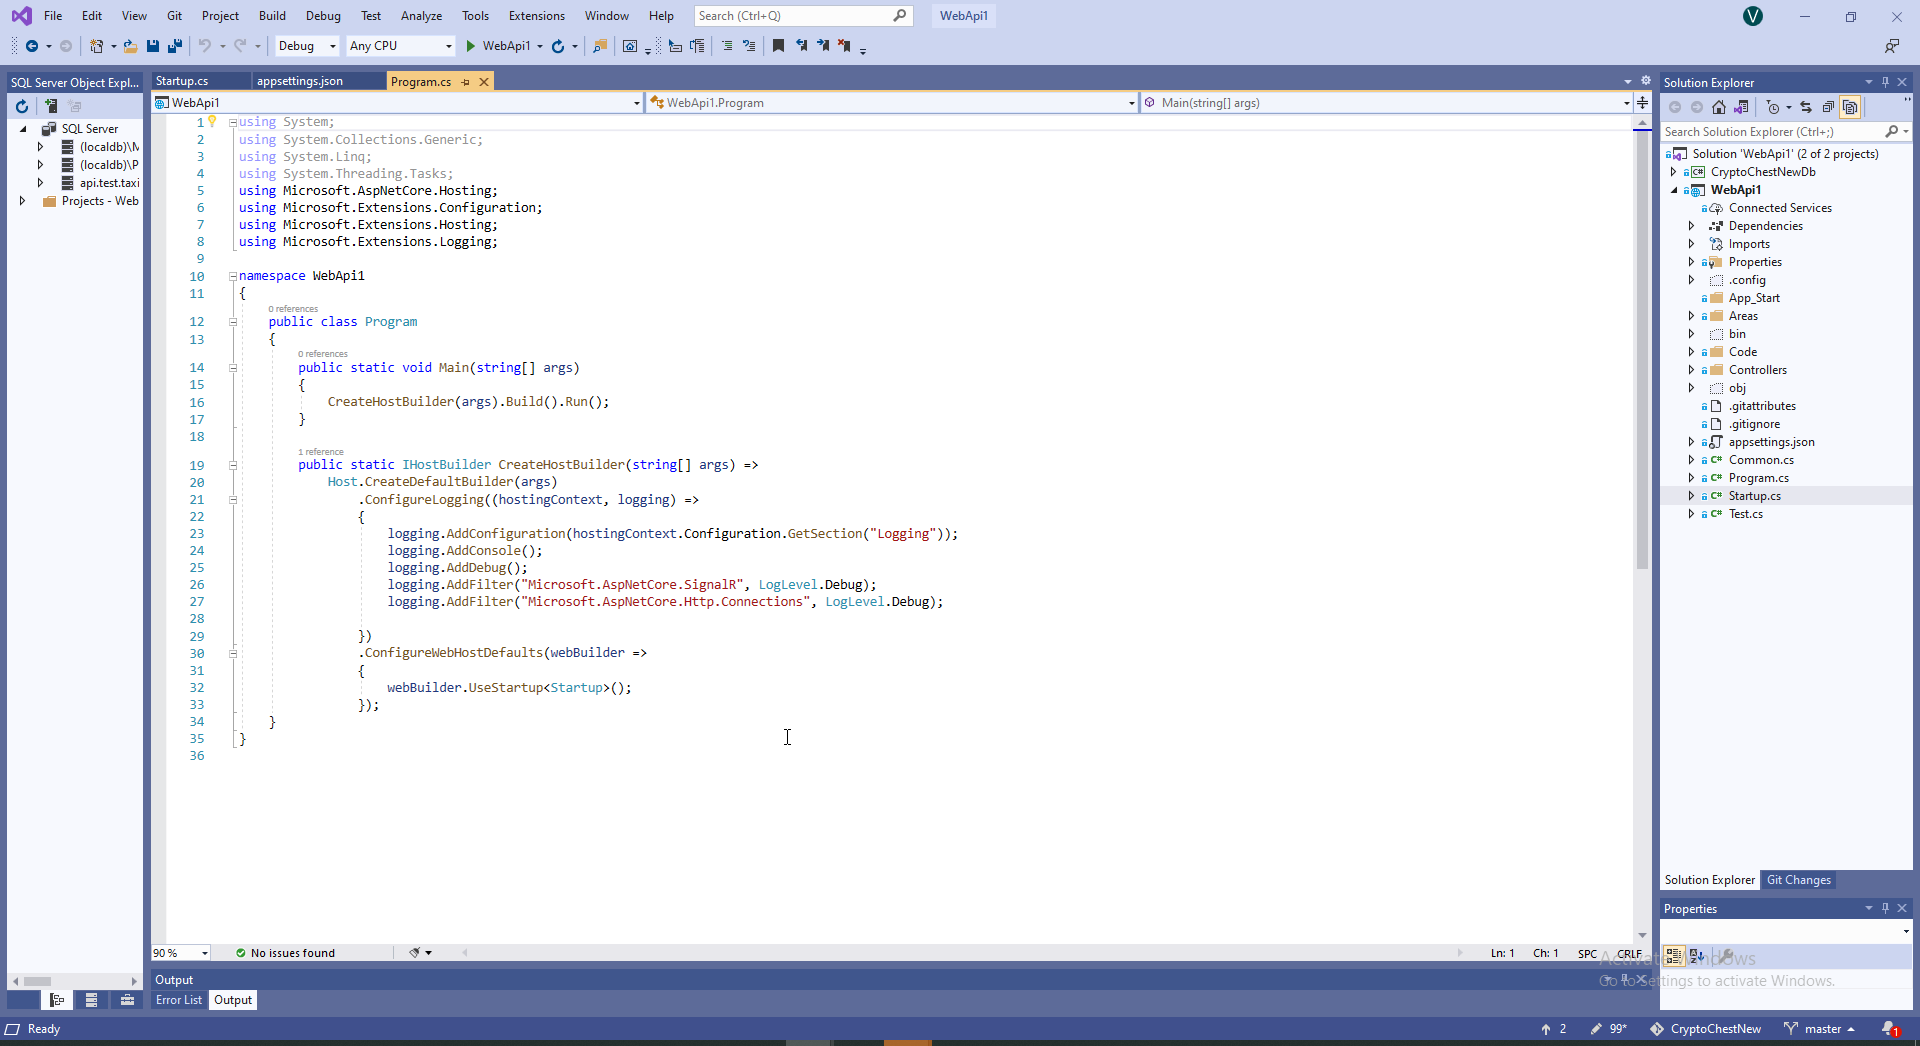
Task: Click the notifications bell in status bar
Action: point(1890,1029)
